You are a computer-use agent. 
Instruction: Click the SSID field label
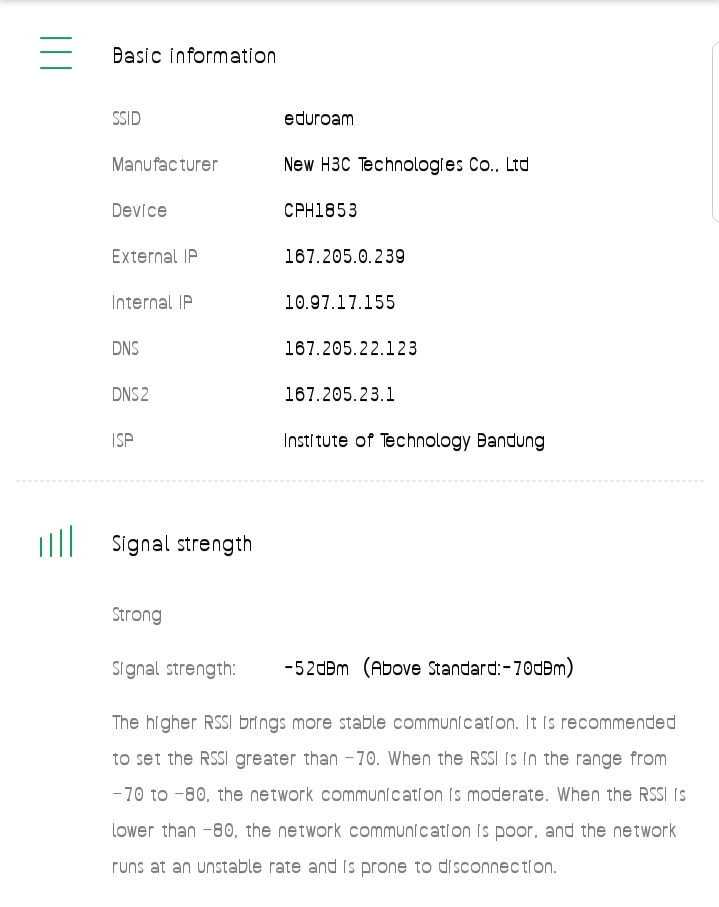tap(127, 119)
